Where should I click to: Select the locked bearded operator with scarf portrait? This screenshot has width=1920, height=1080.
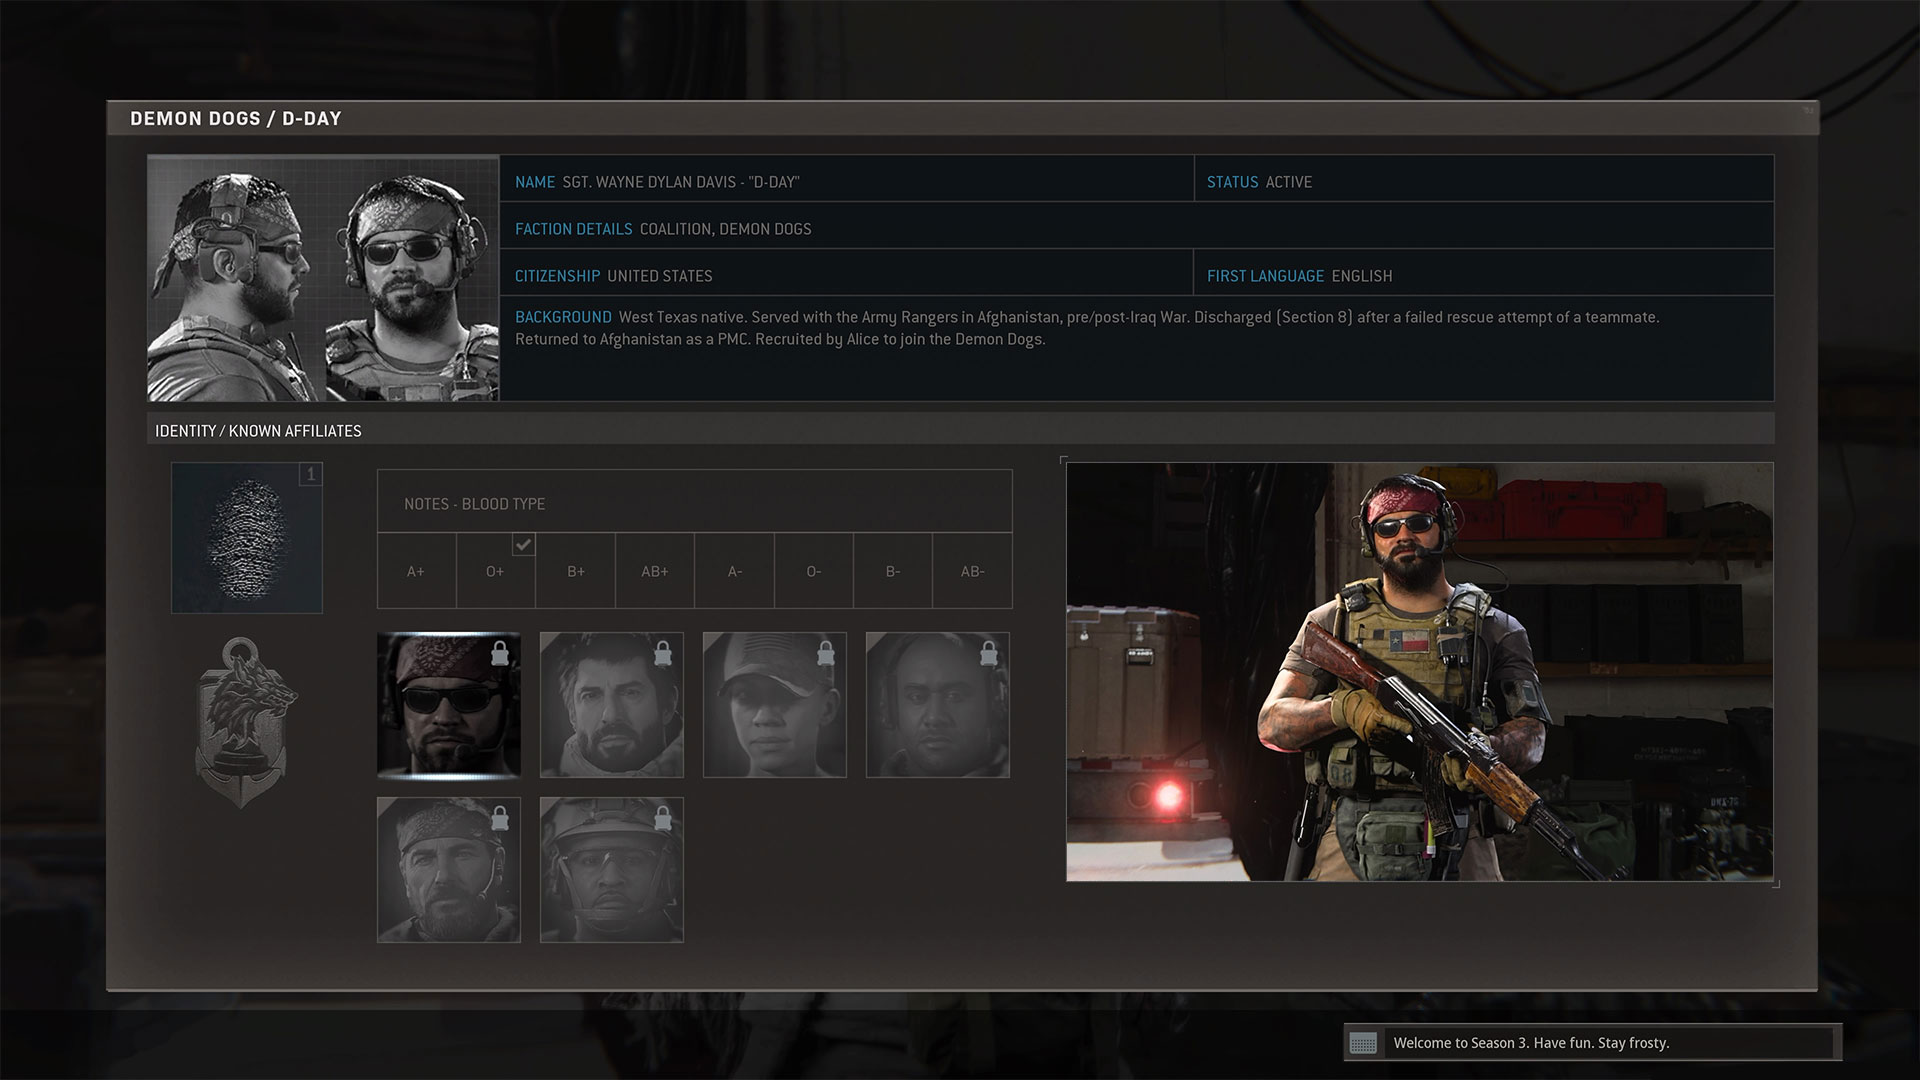(612, 705)
